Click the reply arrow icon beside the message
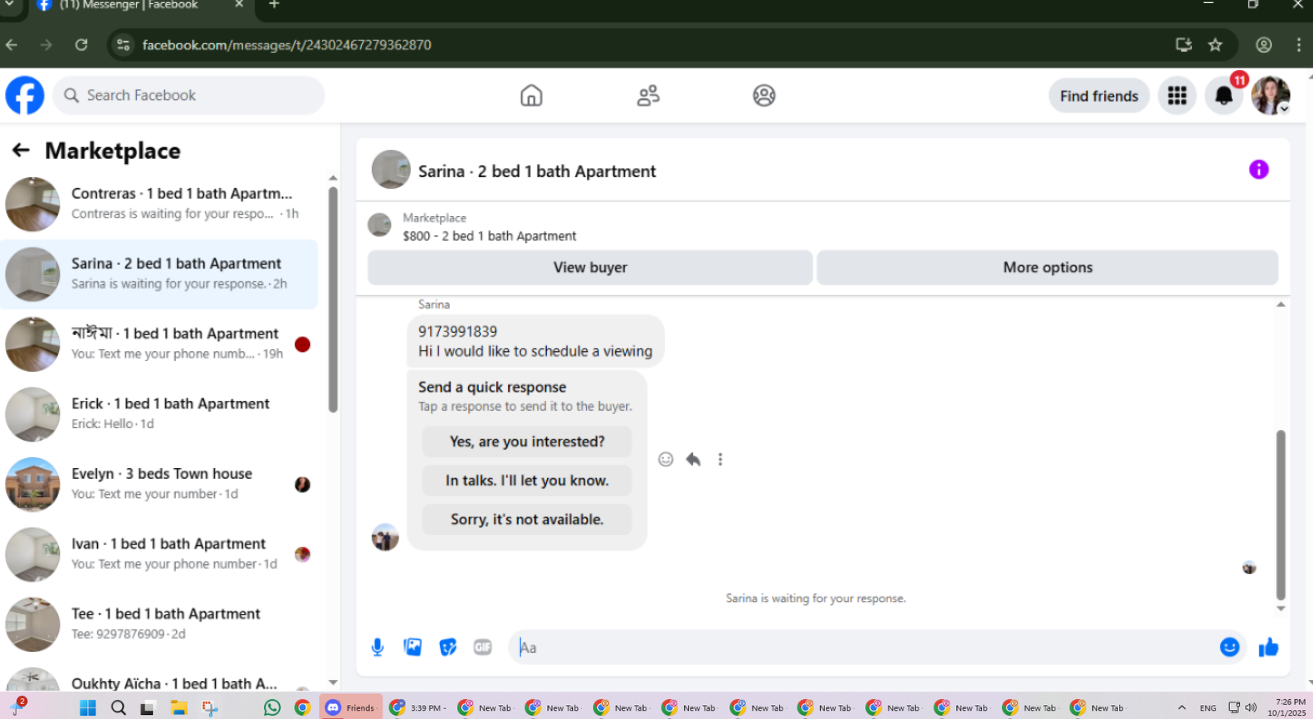 pyautogui.click(x=693, y=459)
